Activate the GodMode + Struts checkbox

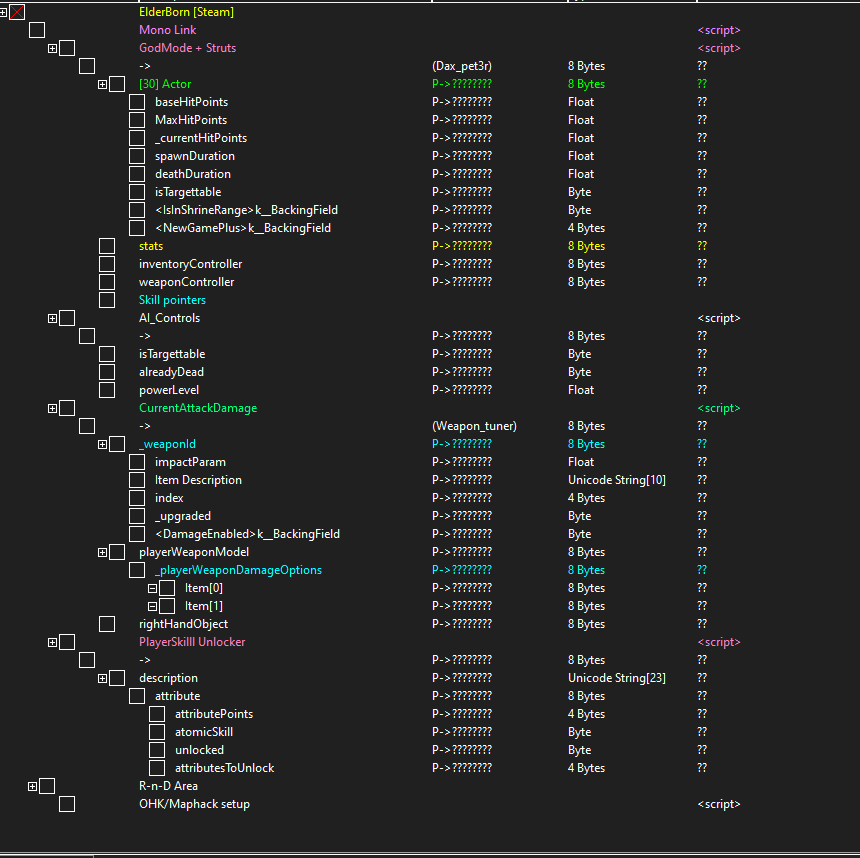[x=67, y=48]
